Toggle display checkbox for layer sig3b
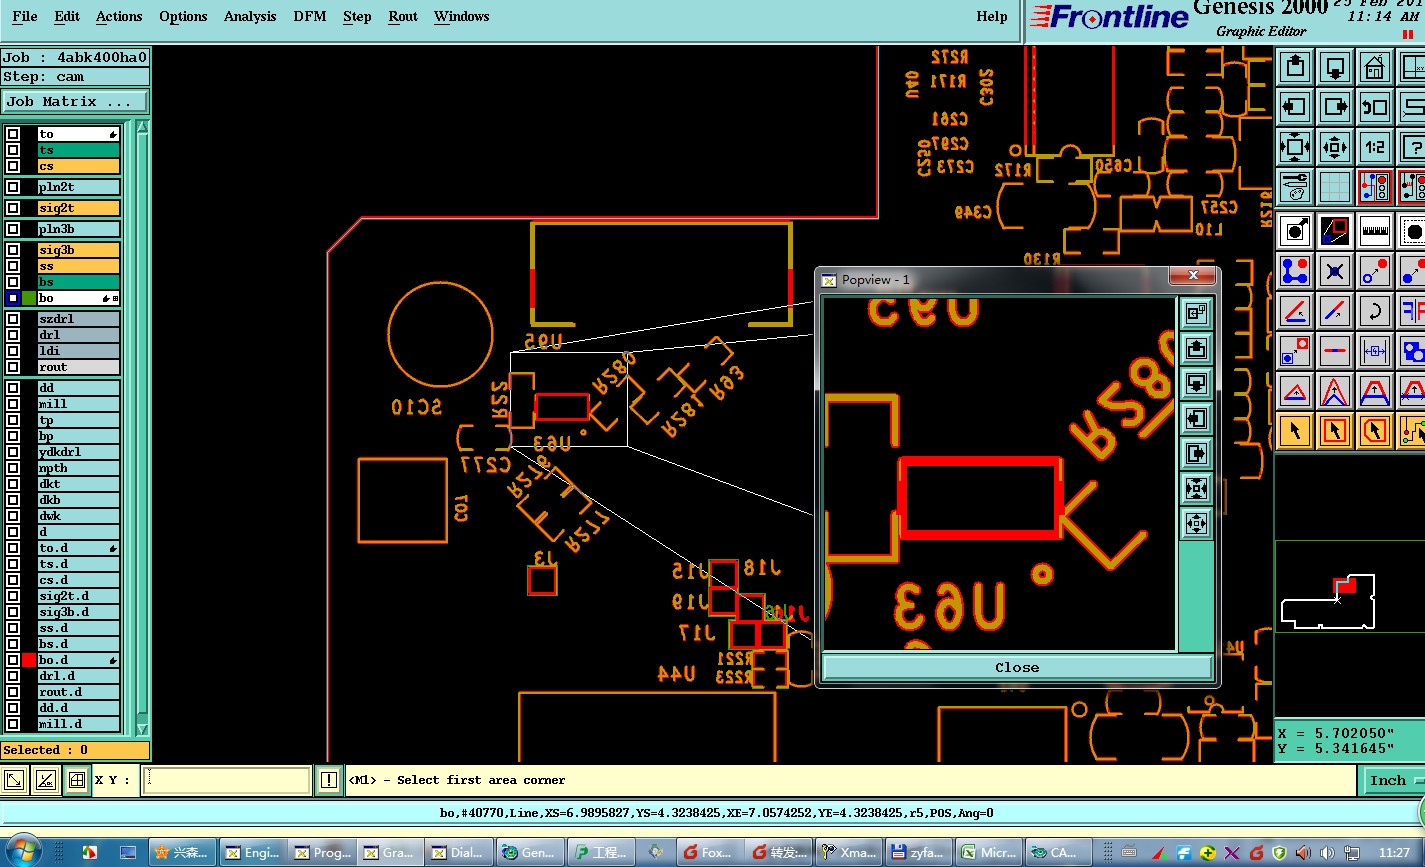 13,250
